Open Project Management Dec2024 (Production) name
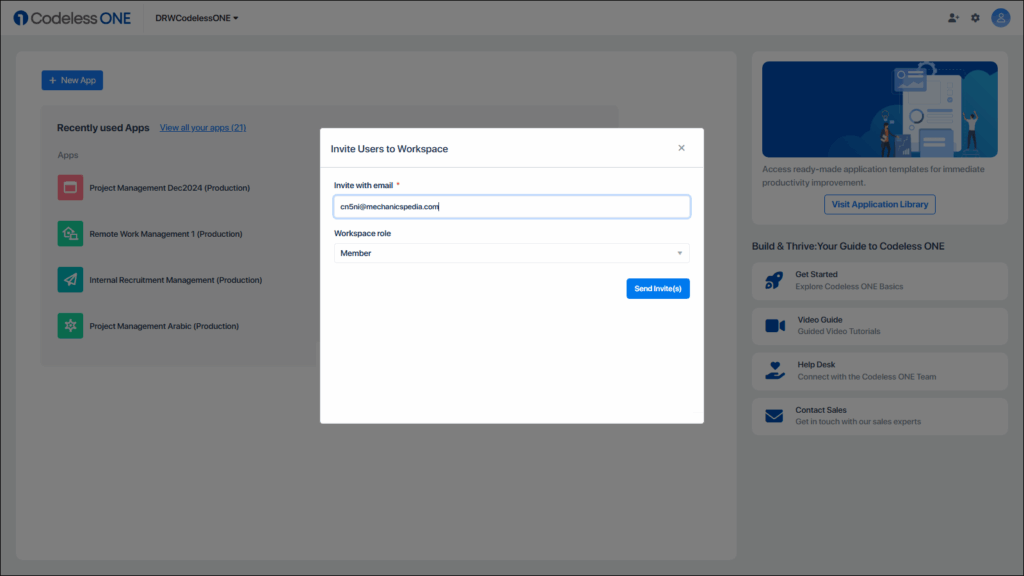 pyautogui.click(x=169, y=188)
